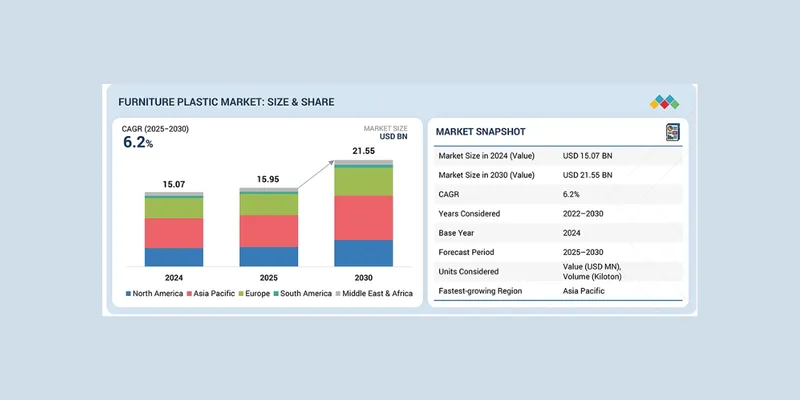
Task: Click the blue North America segment of the 2025 bar
Action: (268, 257)
